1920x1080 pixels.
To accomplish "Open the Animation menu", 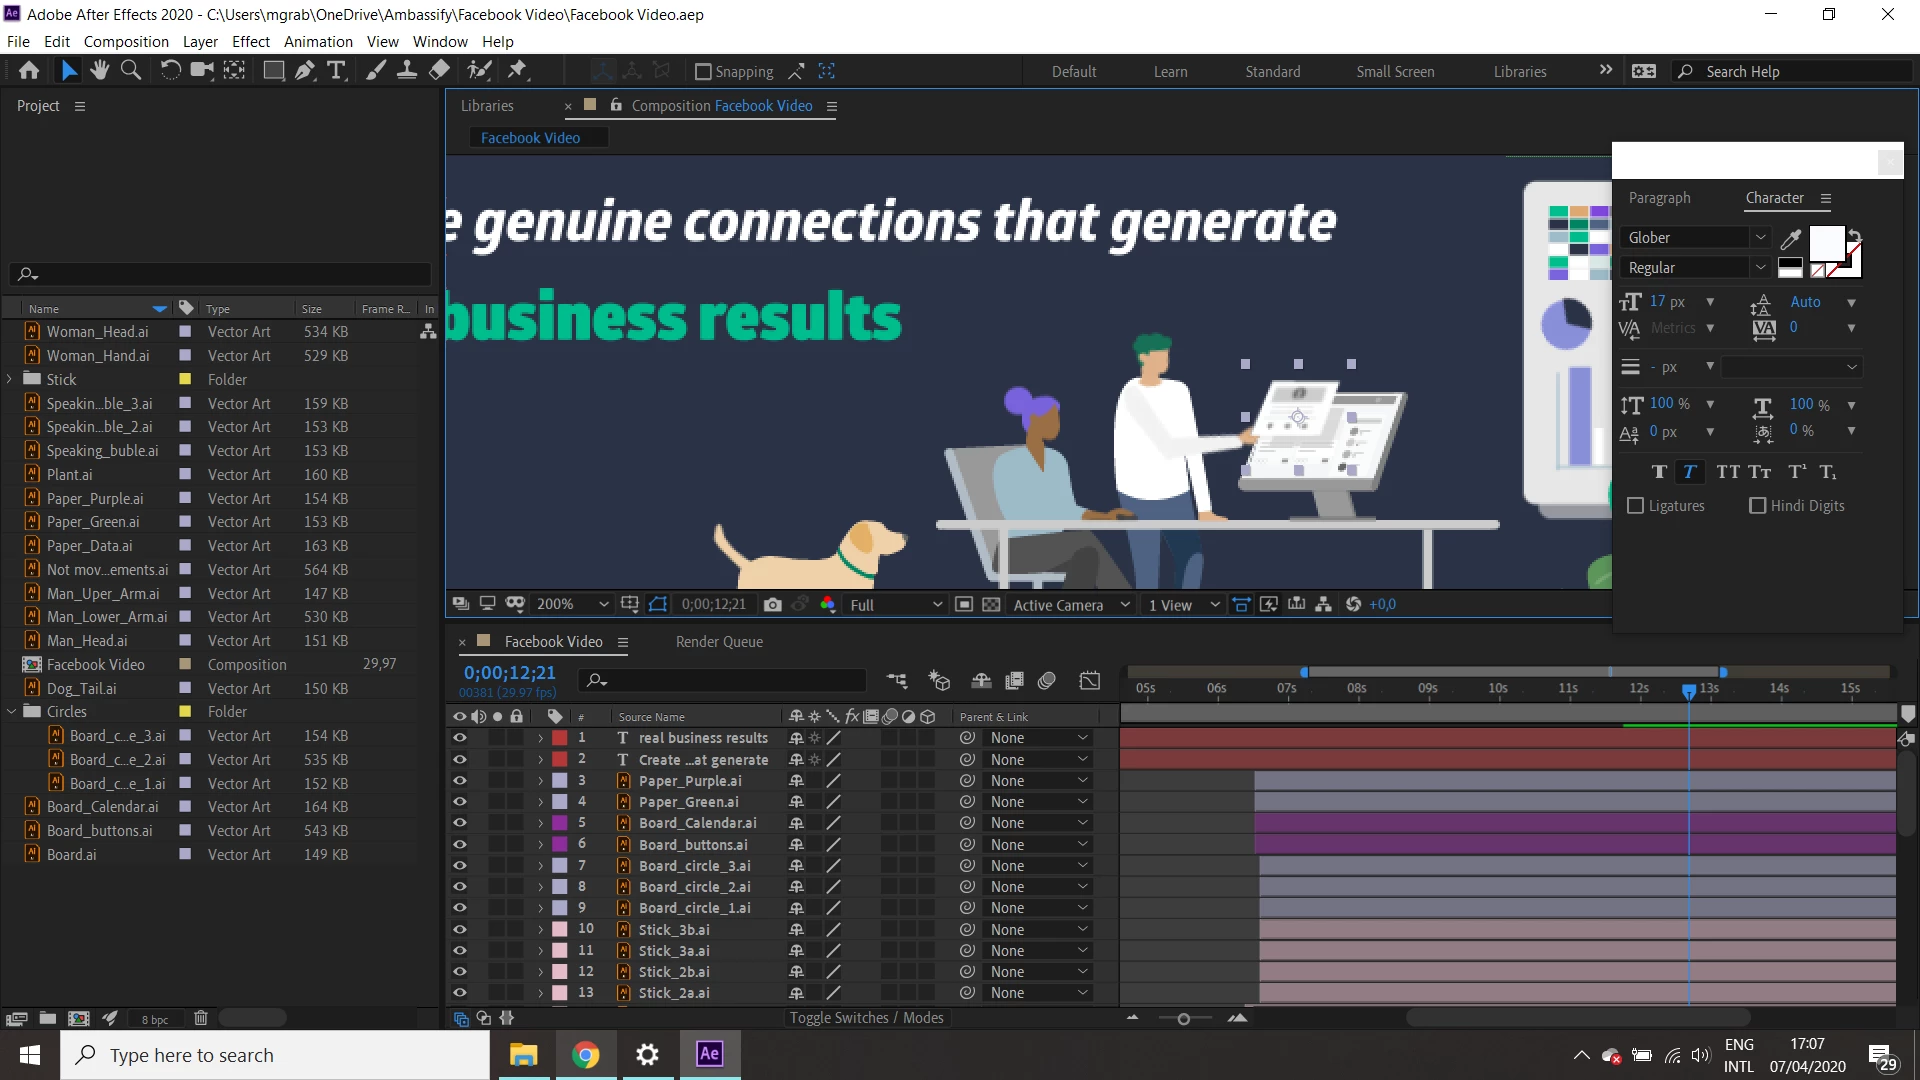I will click(318, 42).
